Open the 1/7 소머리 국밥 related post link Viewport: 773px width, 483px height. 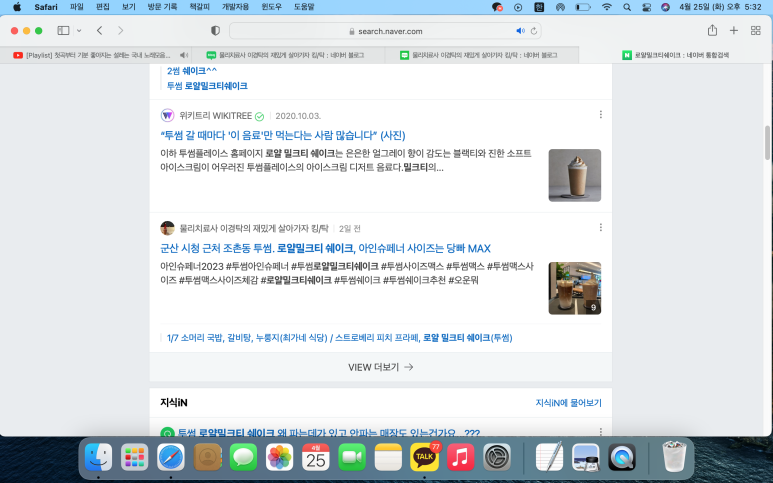click(x=340, y=338)
